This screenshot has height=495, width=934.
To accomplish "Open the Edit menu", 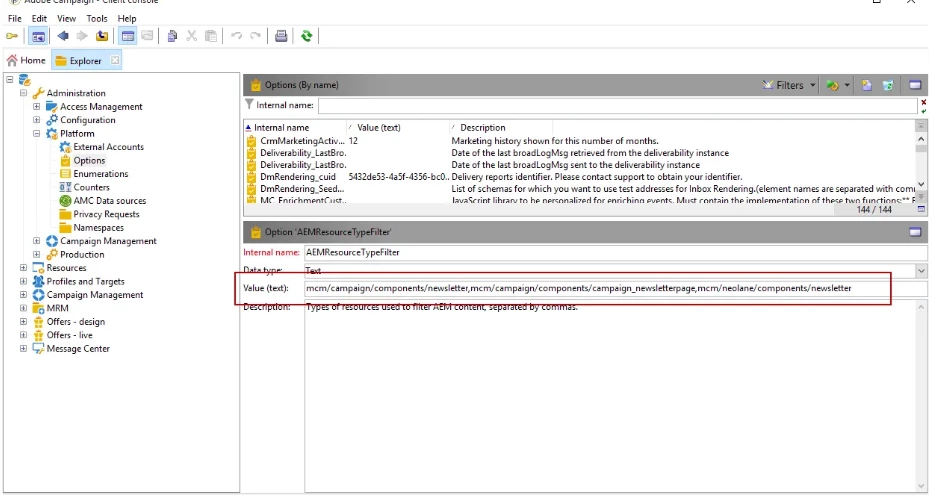I will coord(39,18).
